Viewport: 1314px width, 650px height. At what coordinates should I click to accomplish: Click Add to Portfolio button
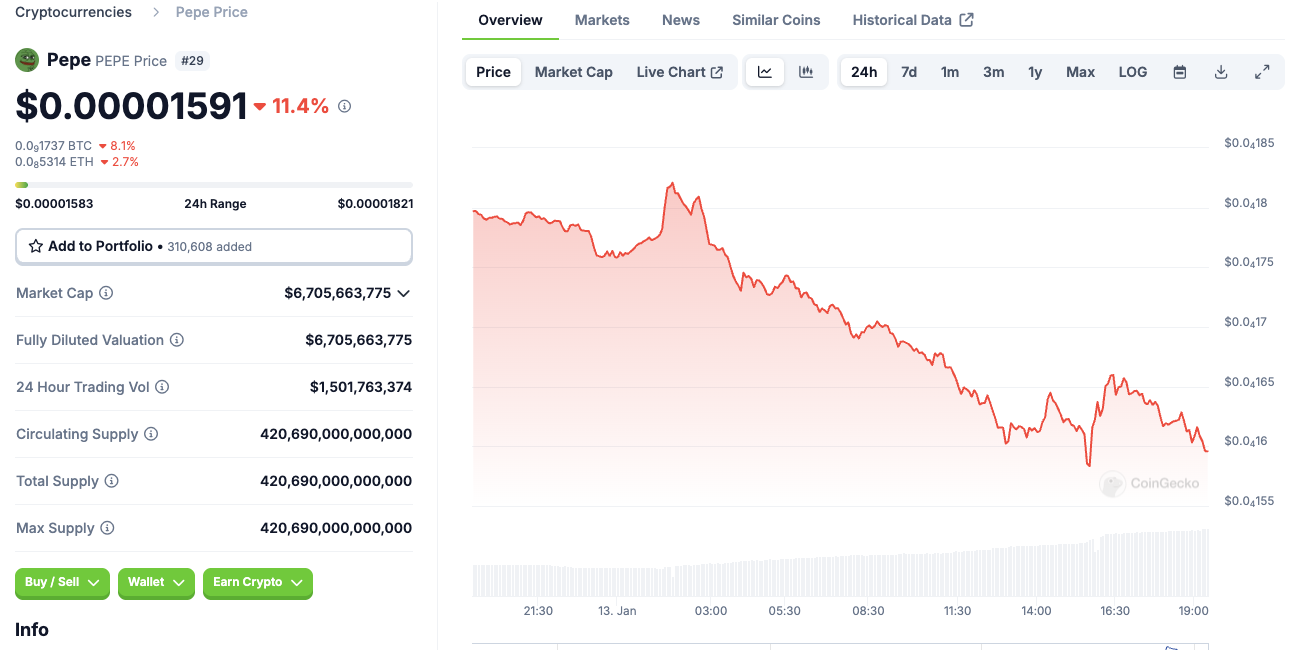click(214, 246)
